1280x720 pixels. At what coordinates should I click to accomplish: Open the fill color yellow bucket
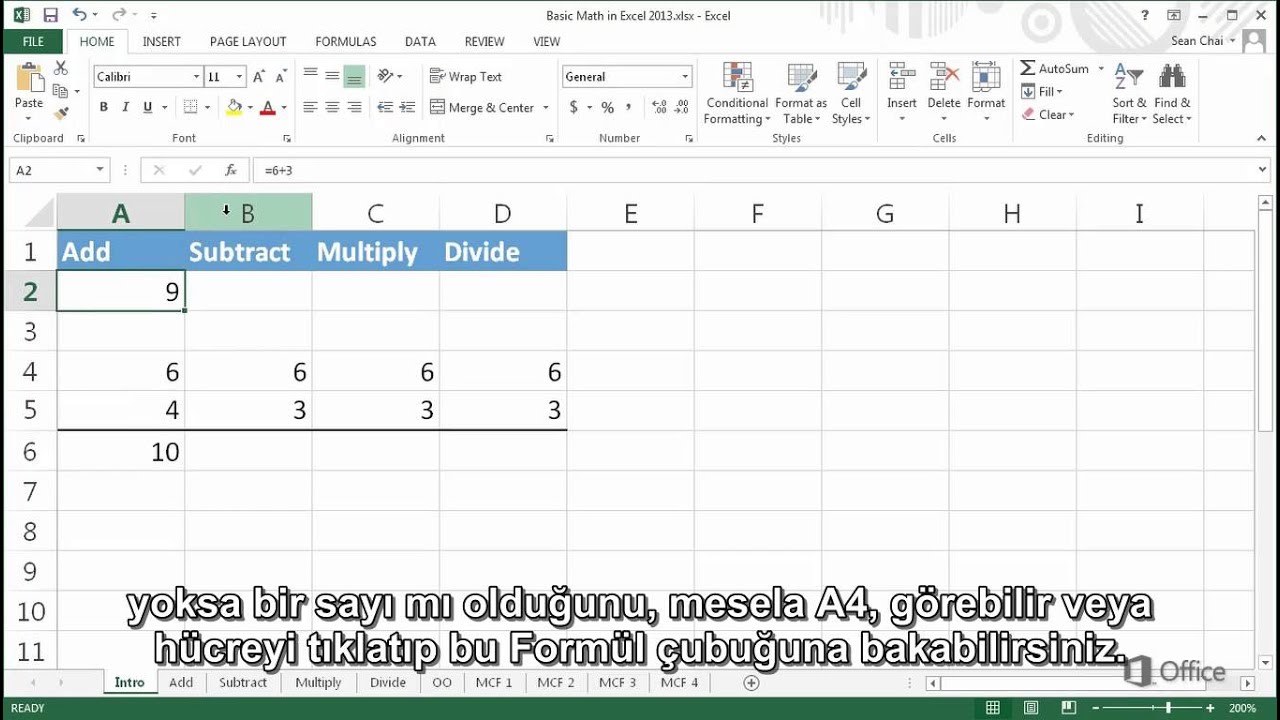click(234, 107)
